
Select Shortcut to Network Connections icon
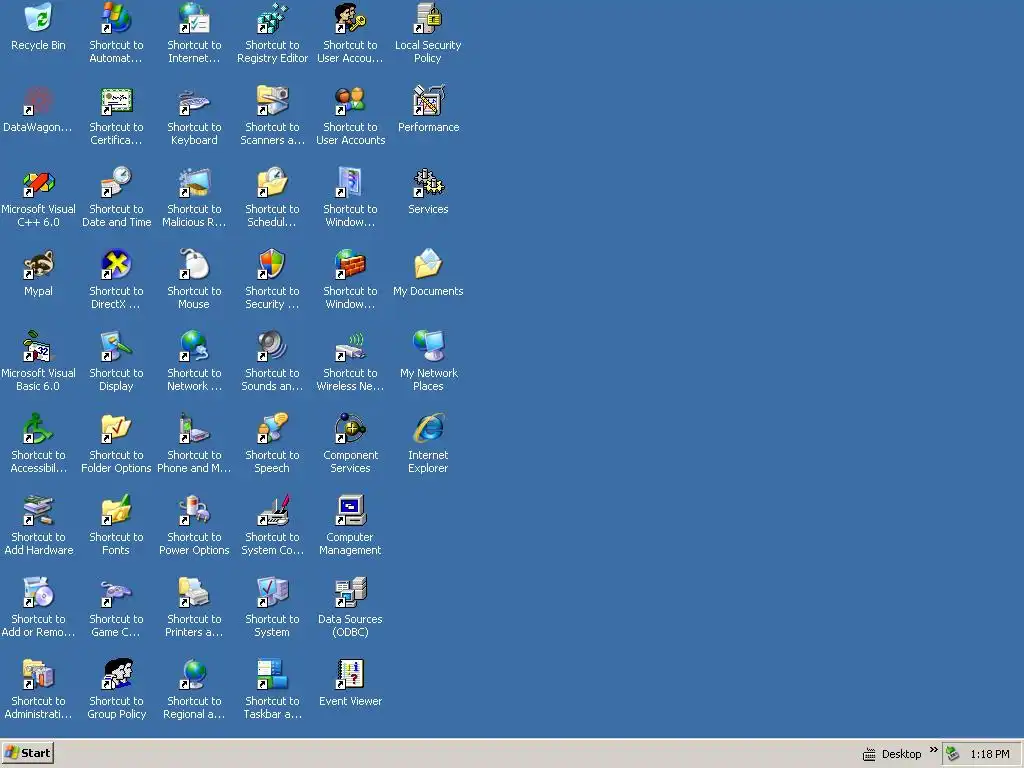coord(194,347)
